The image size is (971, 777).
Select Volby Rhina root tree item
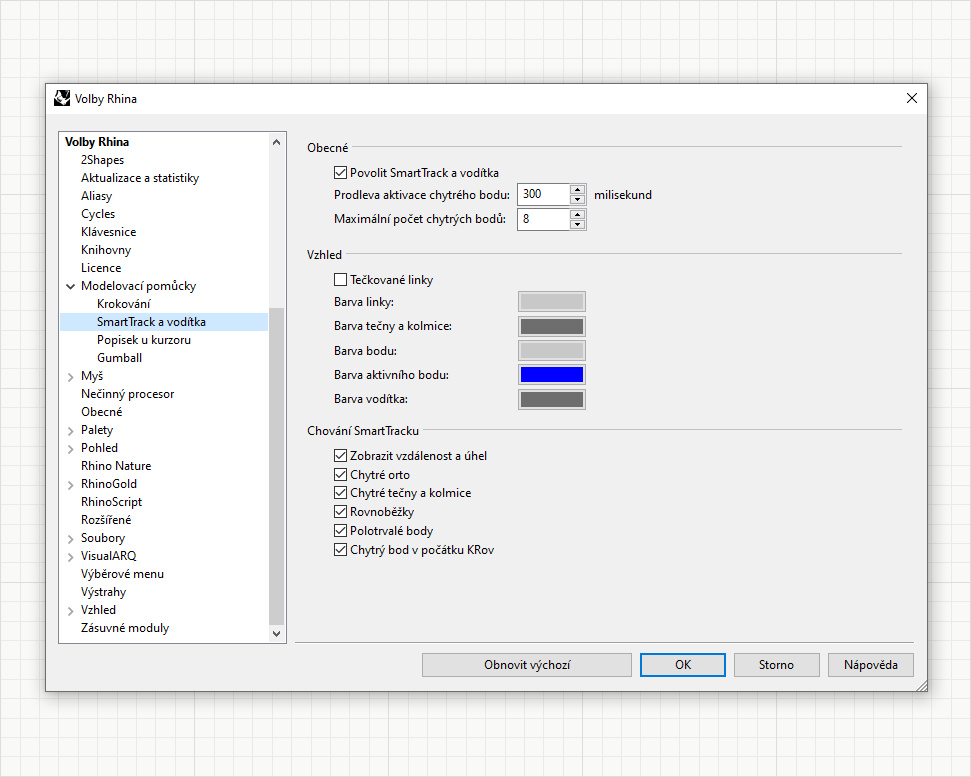point(97,142)
